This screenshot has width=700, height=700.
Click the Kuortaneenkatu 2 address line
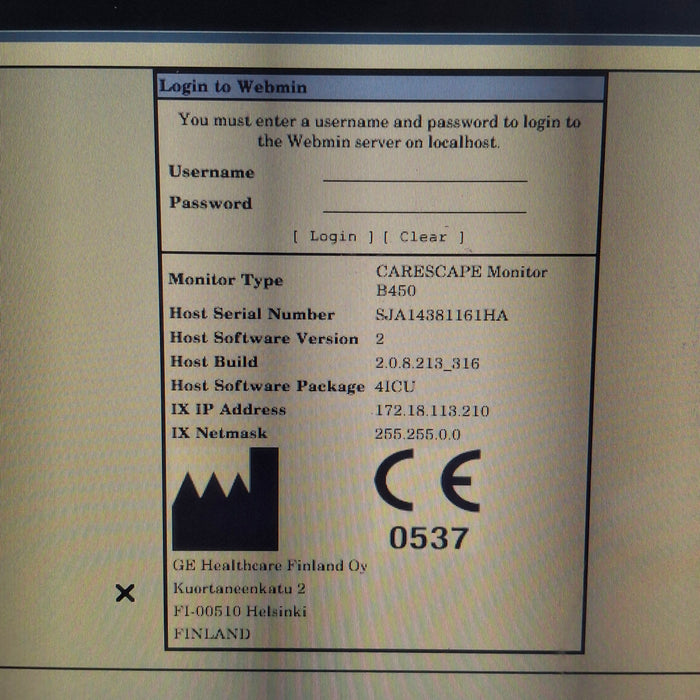tap(239, 588)
